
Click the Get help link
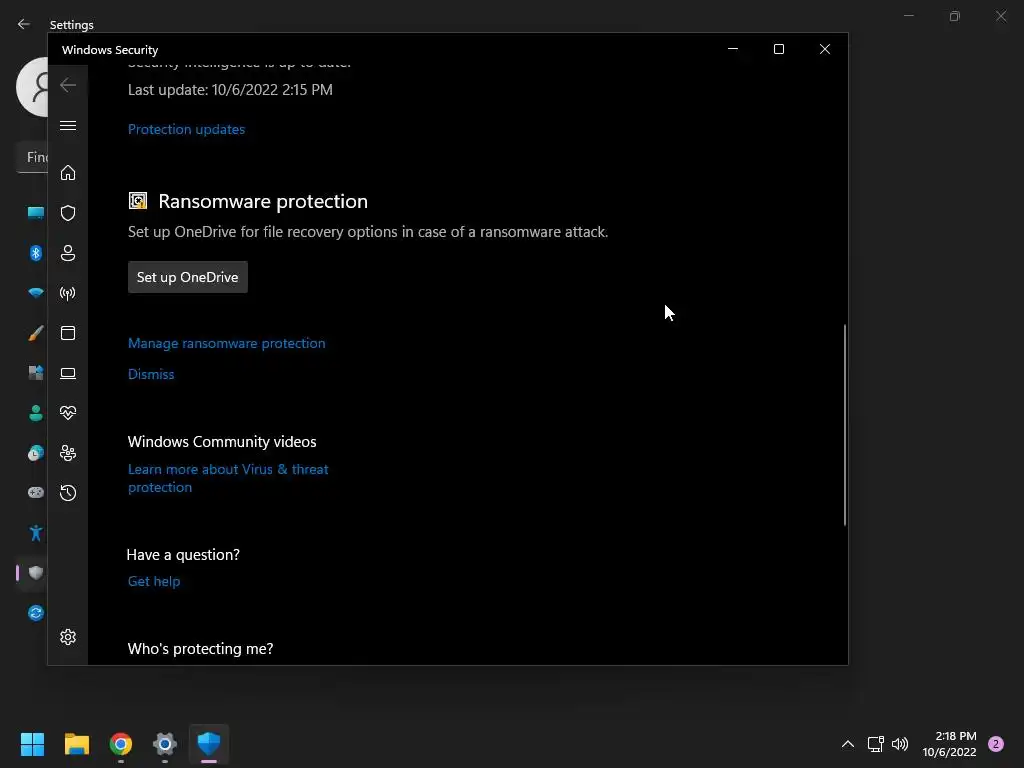tap(154, 581)
